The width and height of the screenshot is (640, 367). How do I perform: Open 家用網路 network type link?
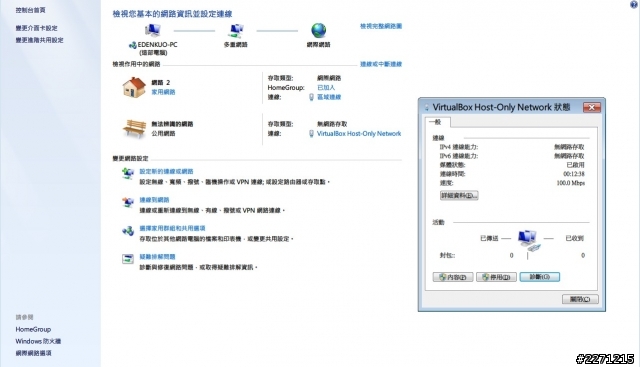click(163, 92)
